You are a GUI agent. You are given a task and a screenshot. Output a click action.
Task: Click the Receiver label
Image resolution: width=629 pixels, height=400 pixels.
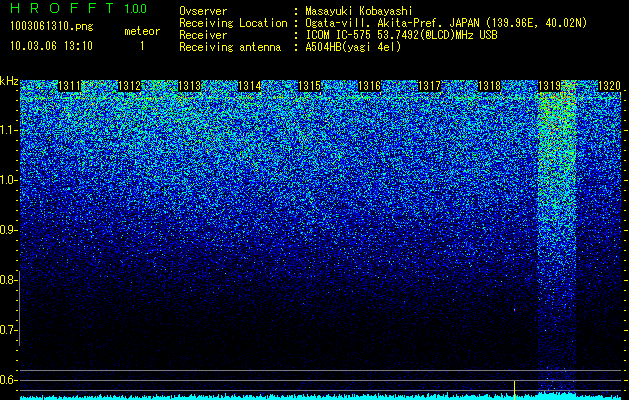pyautogui.click(x=203, y=35)
